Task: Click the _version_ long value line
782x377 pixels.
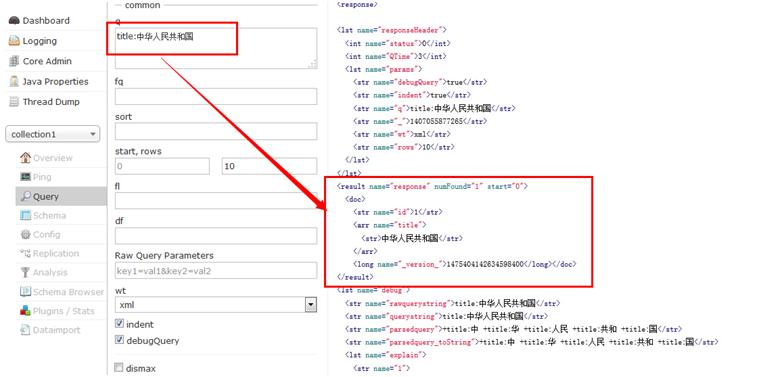Action: click(x=464, y=264)
